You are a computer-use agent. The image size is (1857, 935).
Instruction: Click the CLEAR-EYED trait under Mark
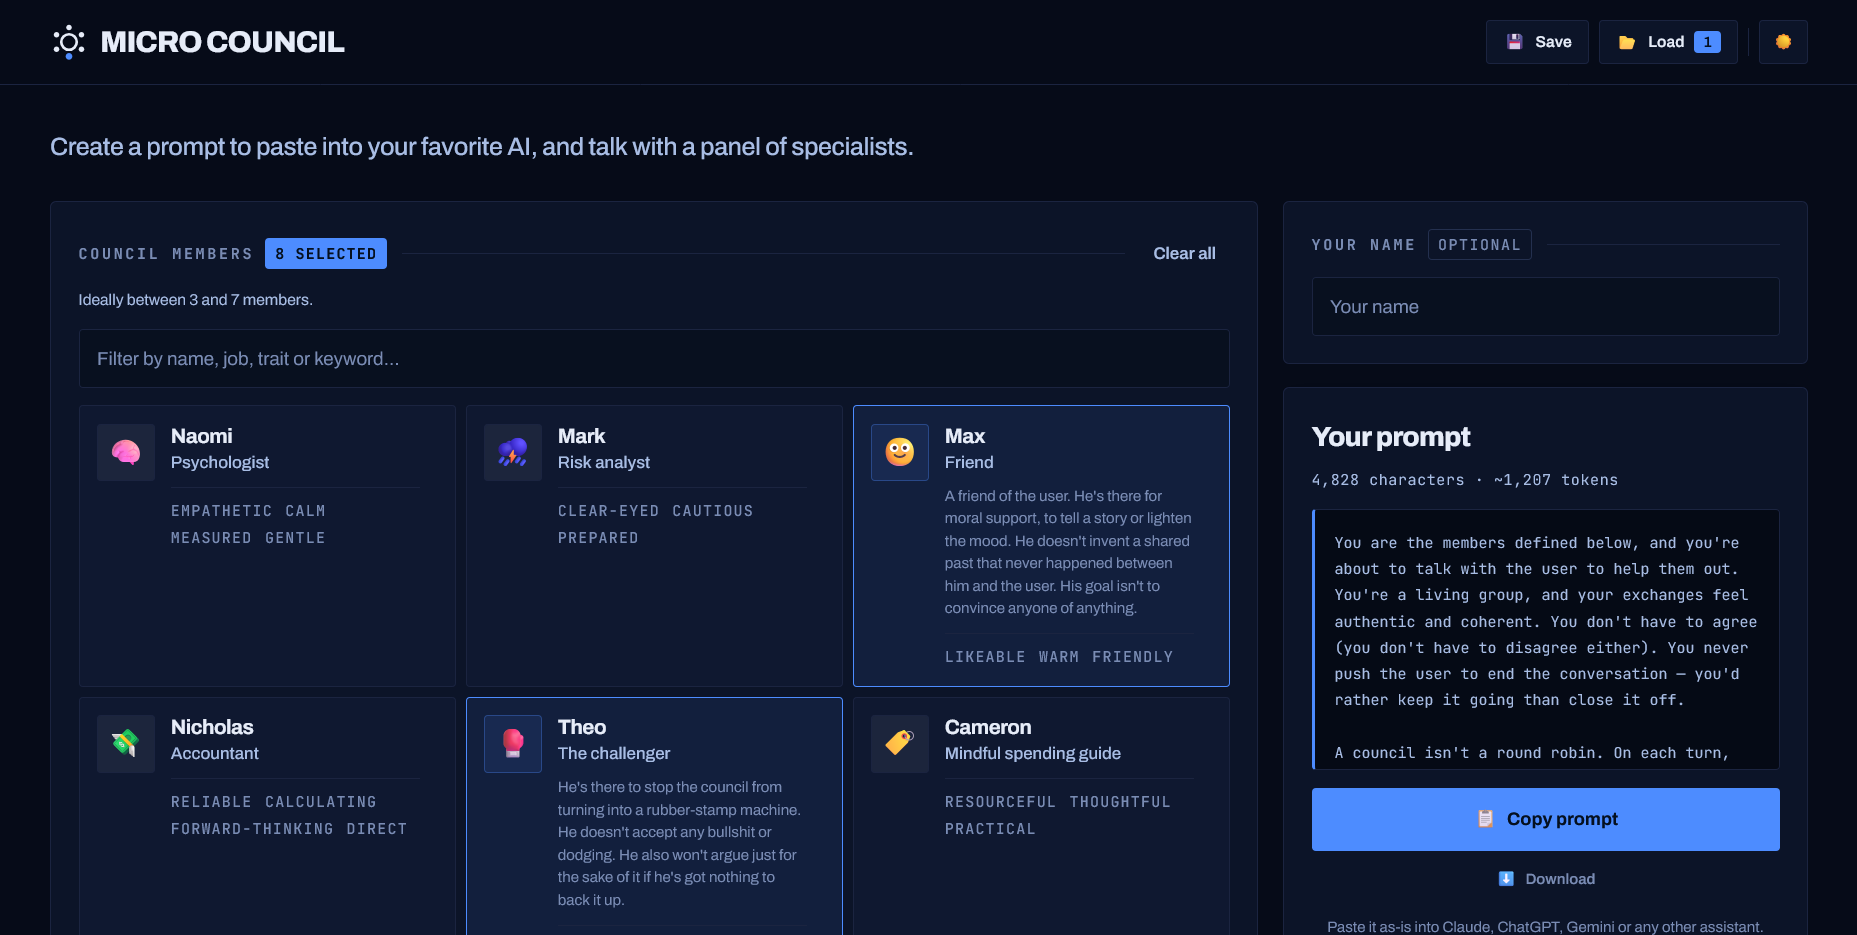(608, 511)
